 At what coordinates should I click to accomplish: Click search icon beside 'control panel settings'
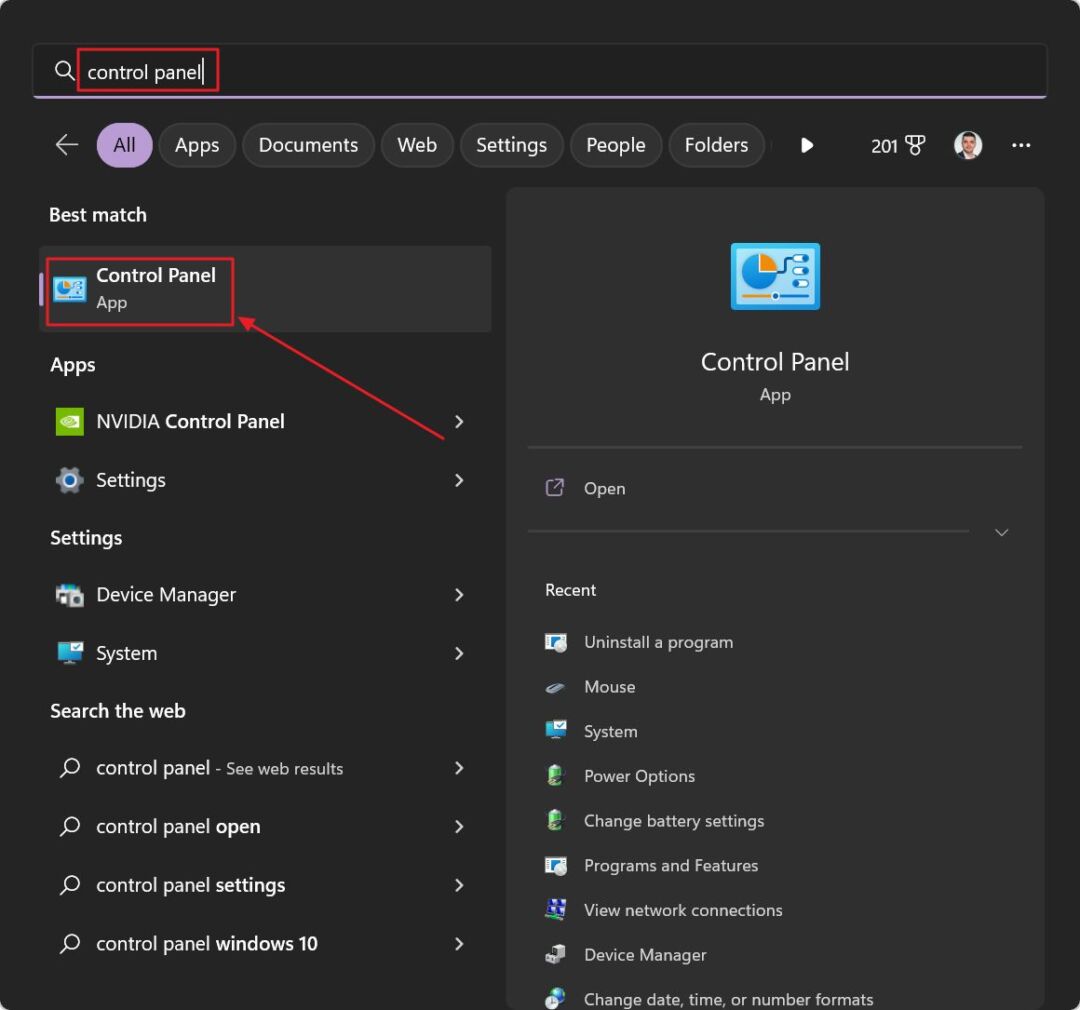(70, 885)
